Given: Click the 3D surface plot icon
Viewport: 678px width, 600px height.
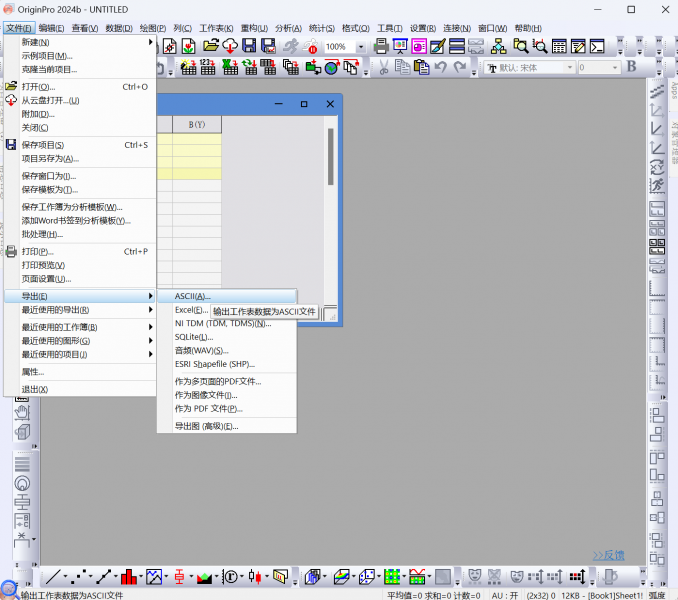Looking at the screenshot, I should click(342, 577).
